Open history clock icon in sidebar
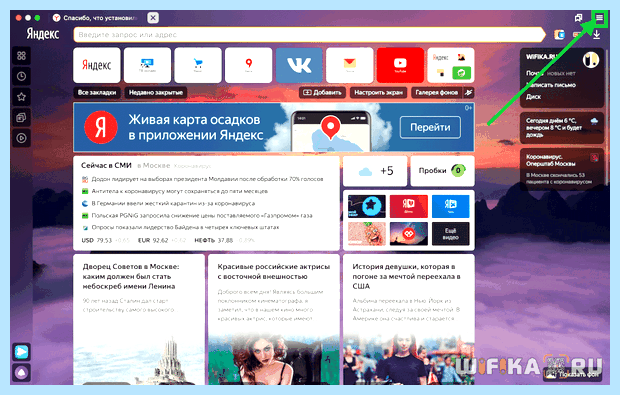 pos(21,76)
